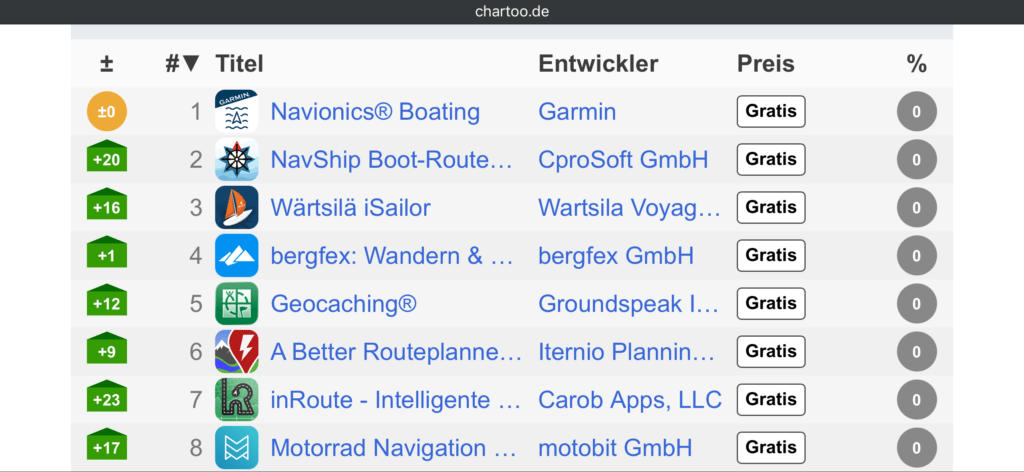Sort by the percent column header
This screenshot has width=1024, height=472.
coord(916,64)
